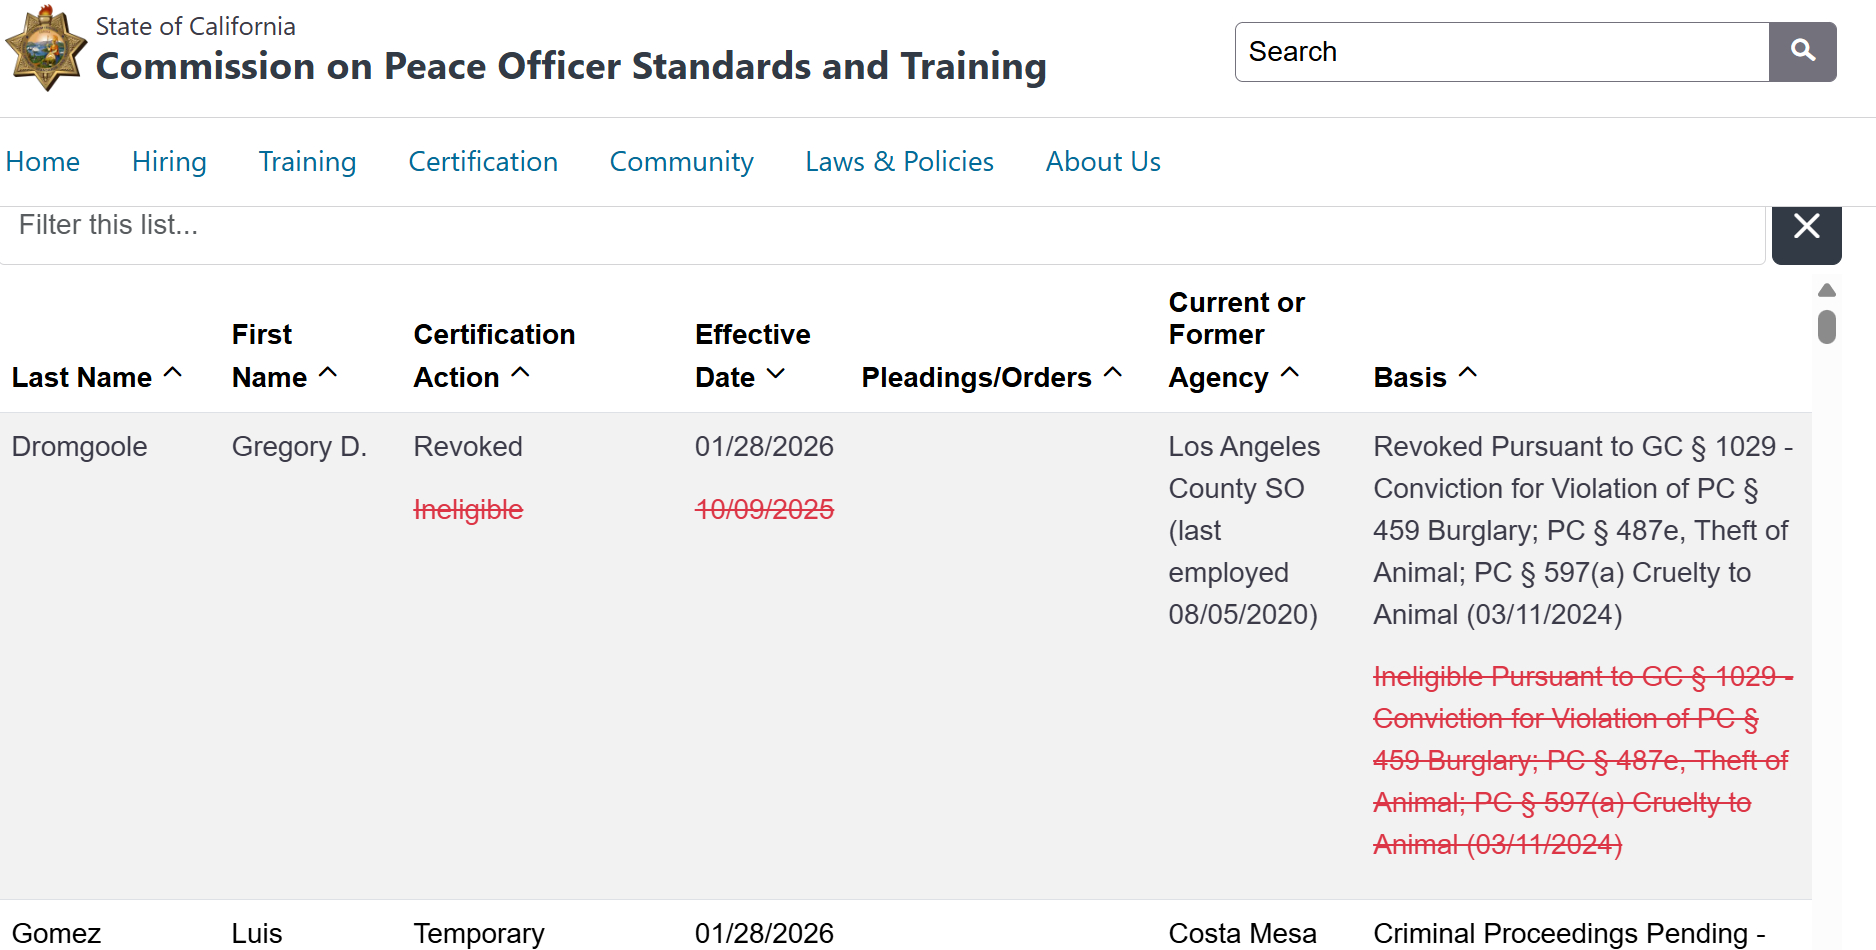Focus the 'Filter this list...' text box
The height and width of the screenshot is (950, 1876).
[x=880, y=226]
